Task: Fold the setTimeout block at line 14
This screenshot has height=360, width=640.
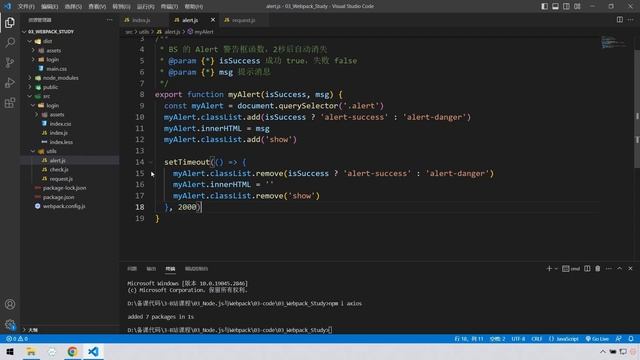Action: pyautogui.click(x=151, y=162)
